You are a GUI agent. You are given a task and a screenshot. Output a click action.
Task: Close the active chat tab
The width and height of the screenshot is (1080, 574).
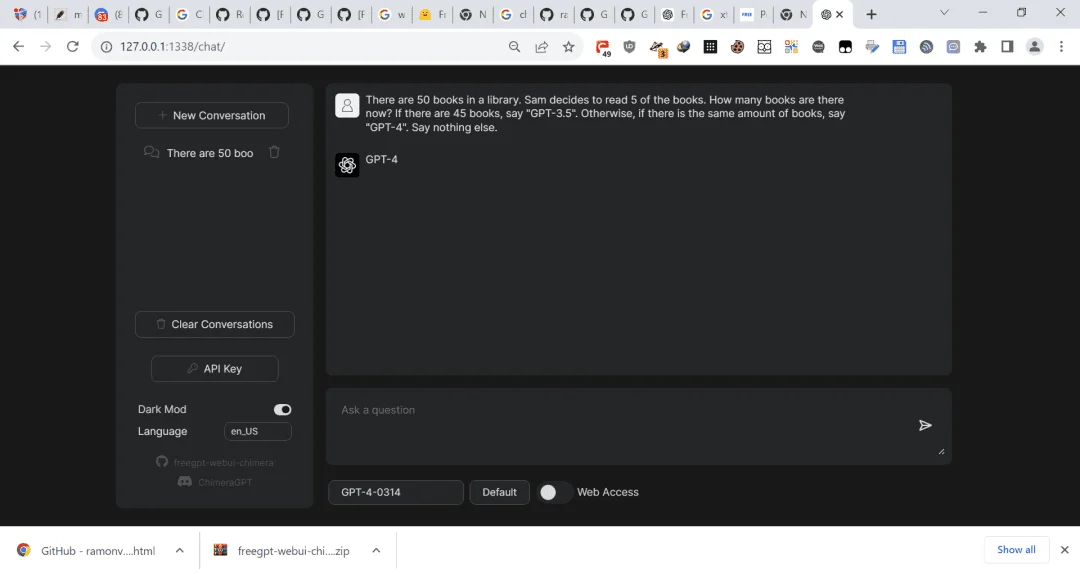(840, 14)
